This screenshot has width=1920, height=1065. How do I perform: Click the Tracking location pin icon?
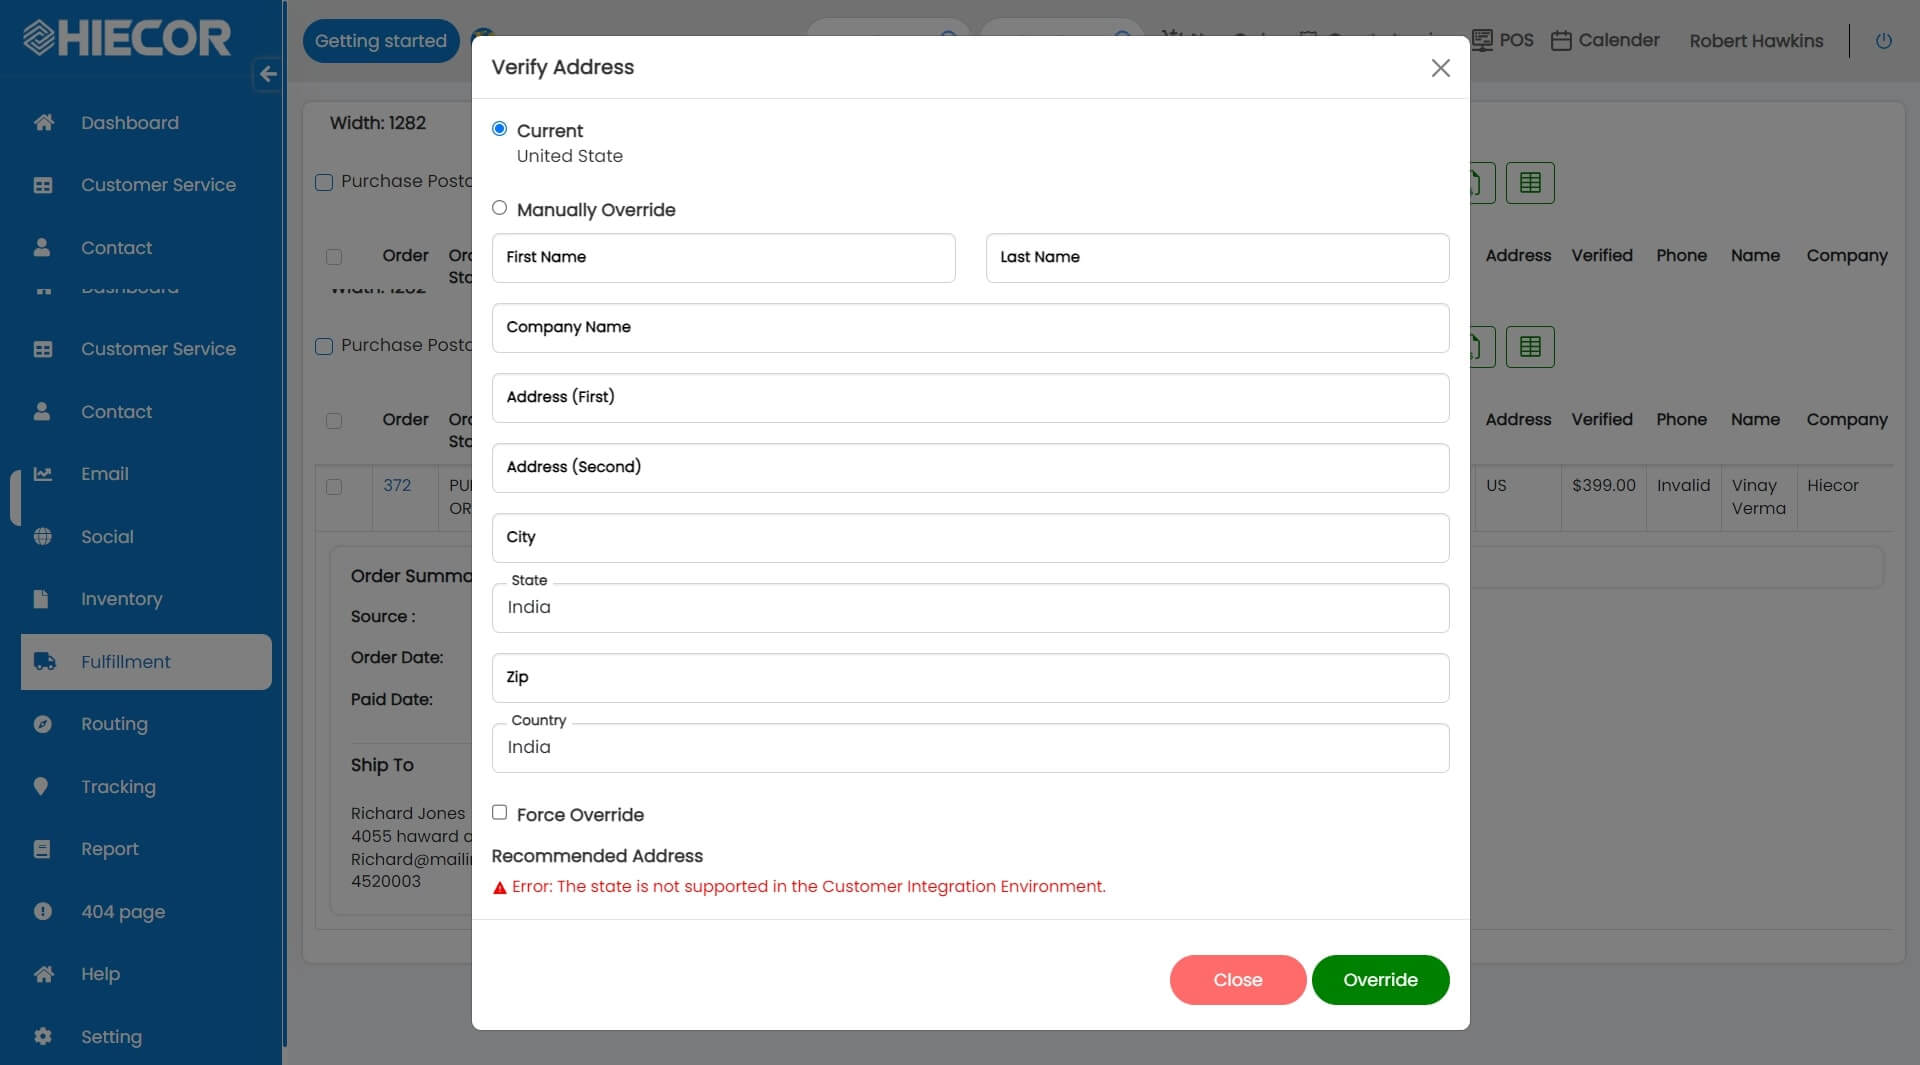click(41, 787)
